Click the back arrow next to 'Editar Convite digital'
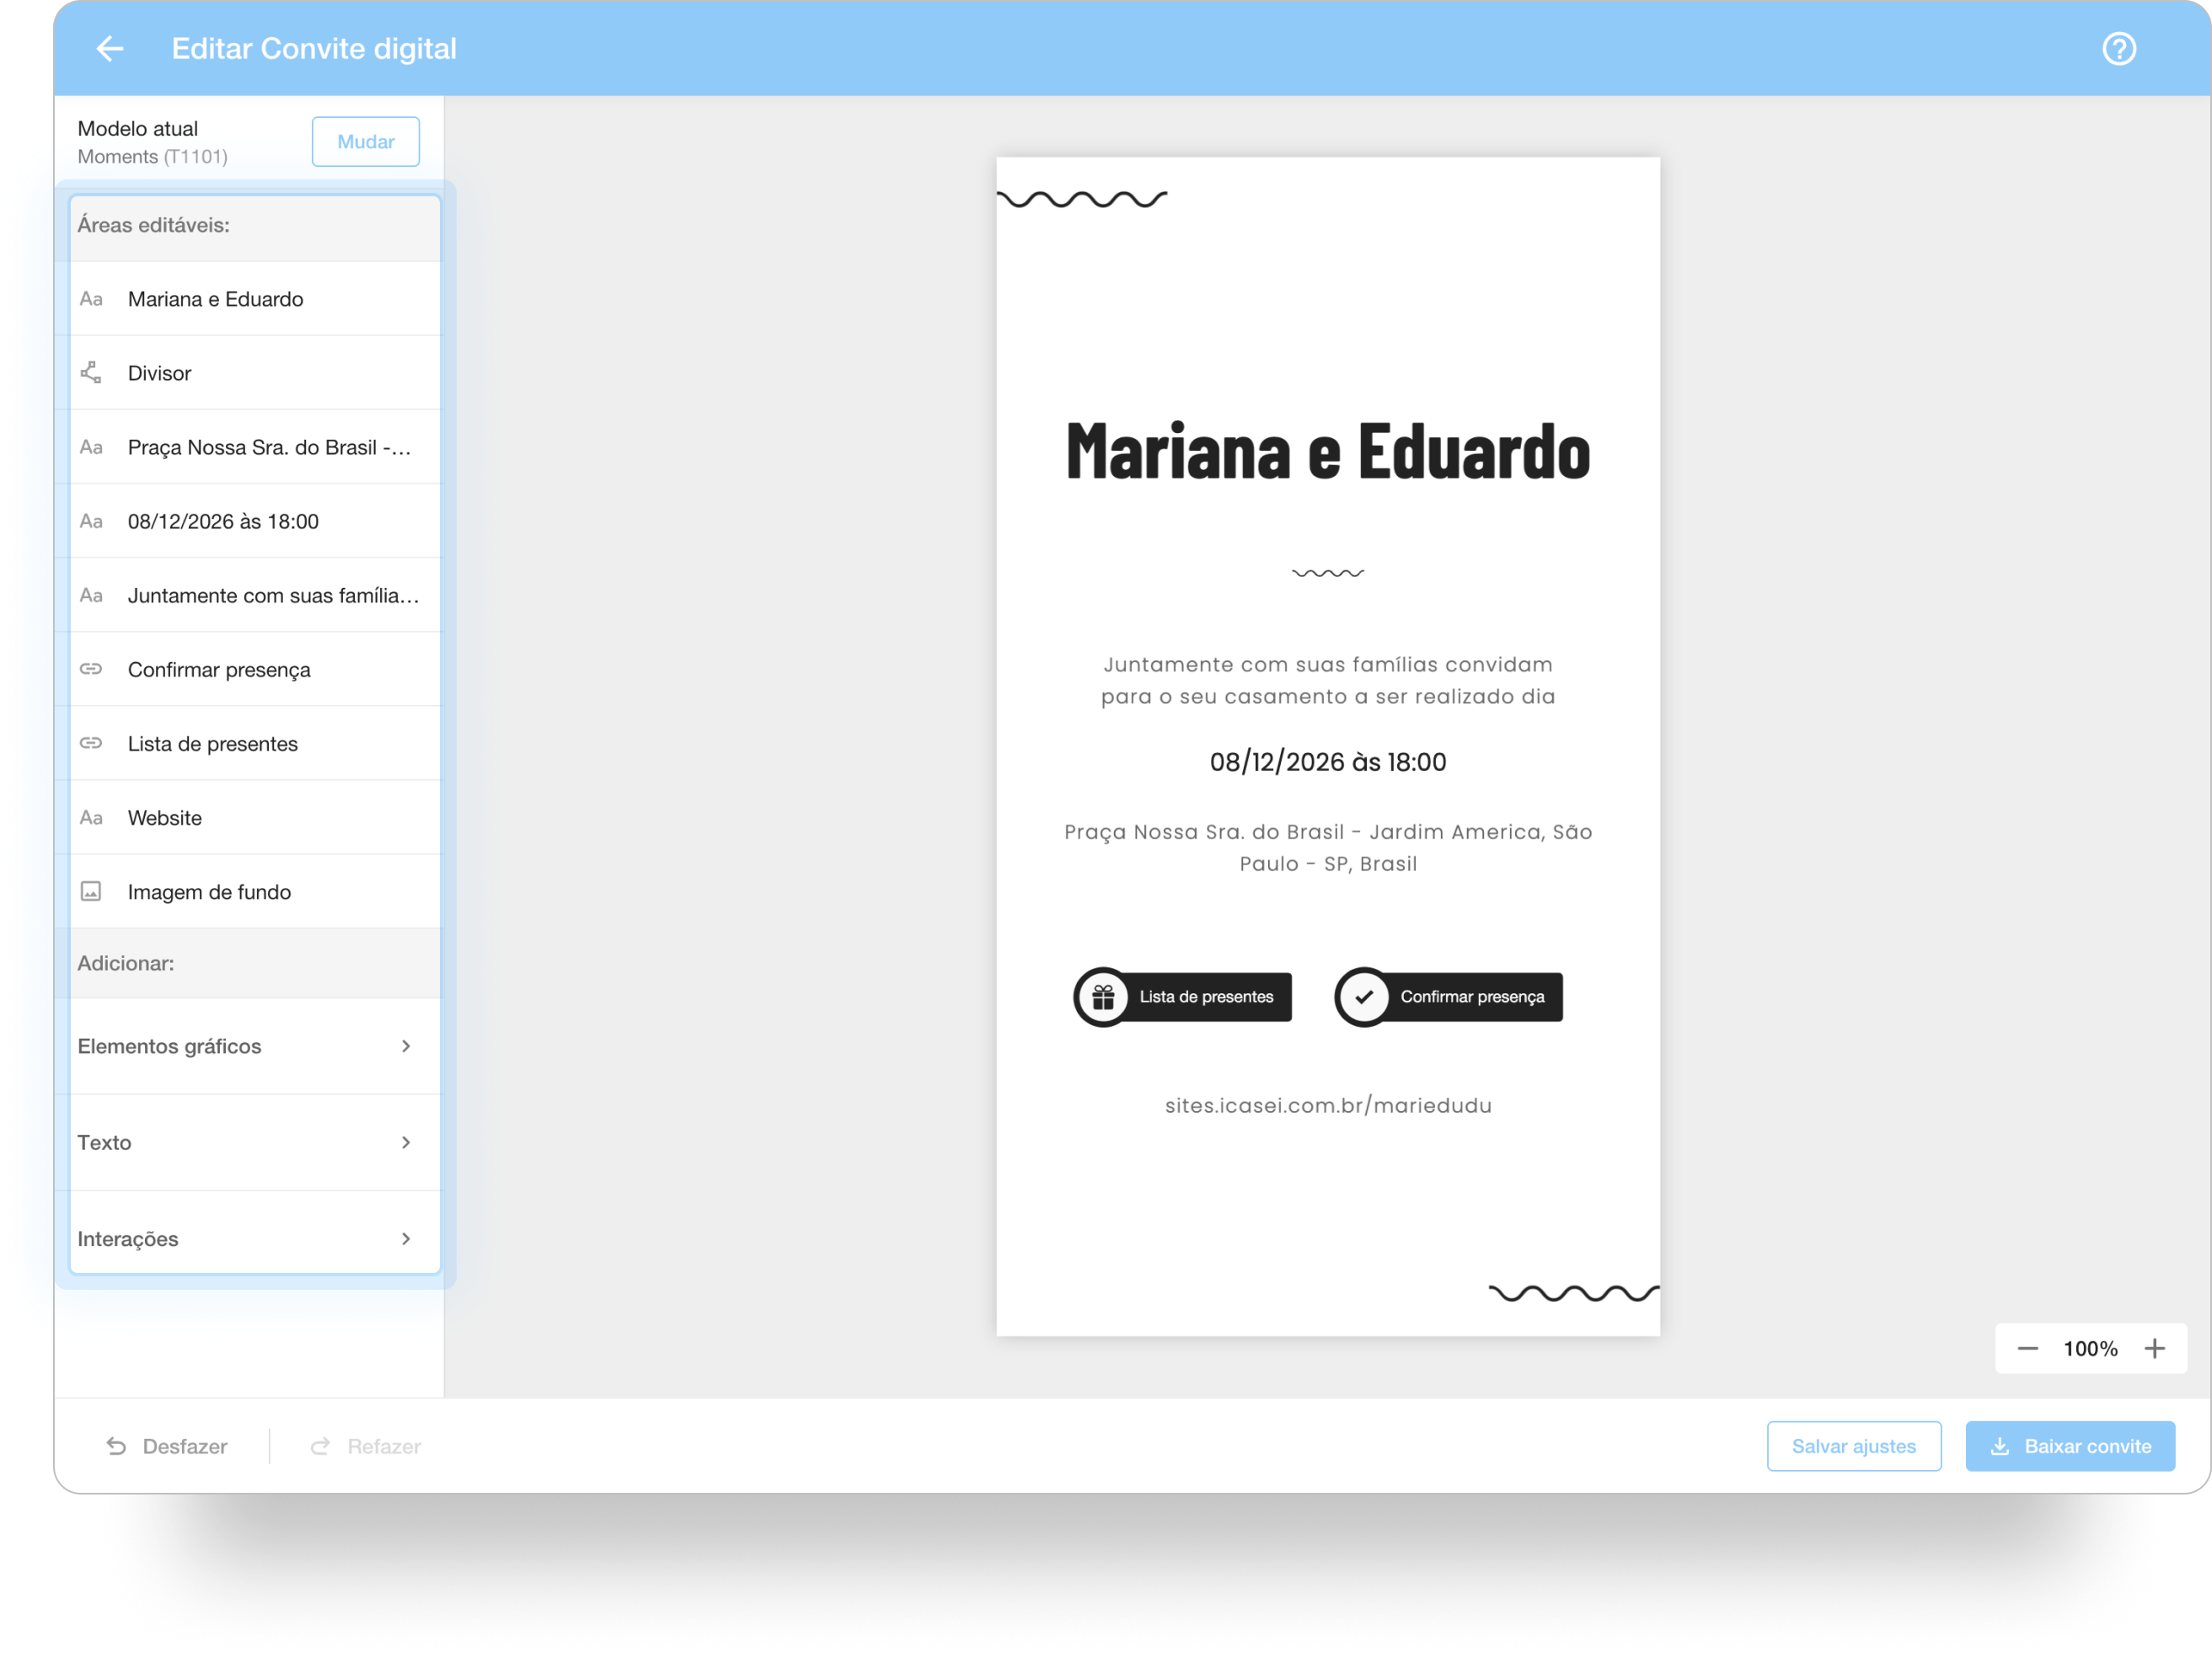The image size is (2212, 1663). click(x=110, y=49)
